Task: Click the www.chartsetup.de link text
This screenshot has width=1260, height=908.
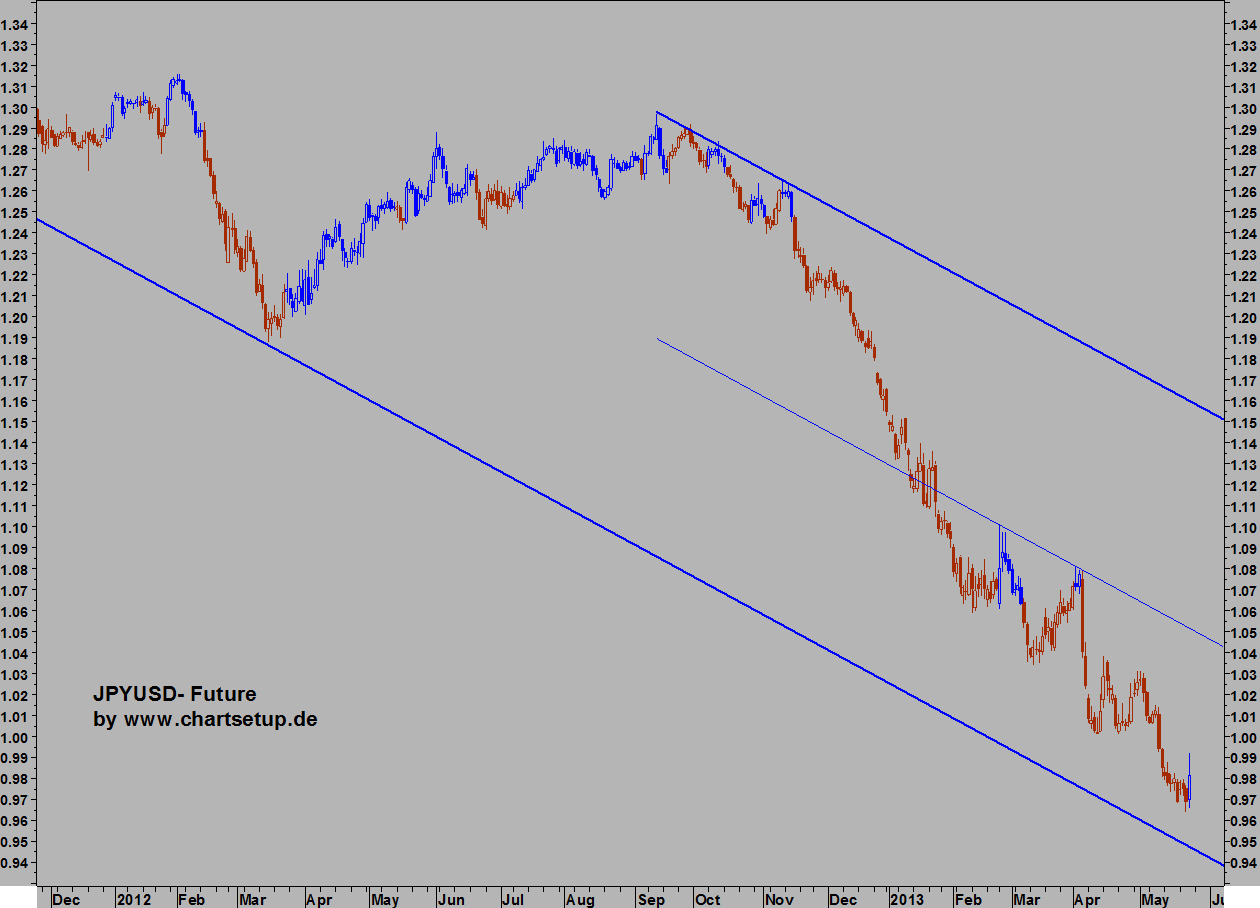Action: point(220,719)
